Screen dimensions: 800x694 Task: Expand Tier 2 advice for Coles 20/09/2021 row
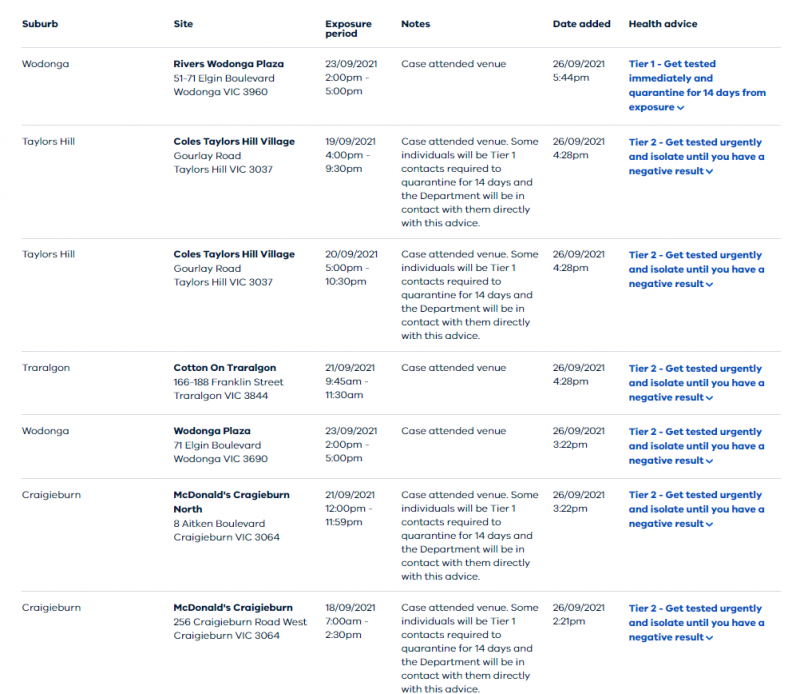[x=696, y=269]
